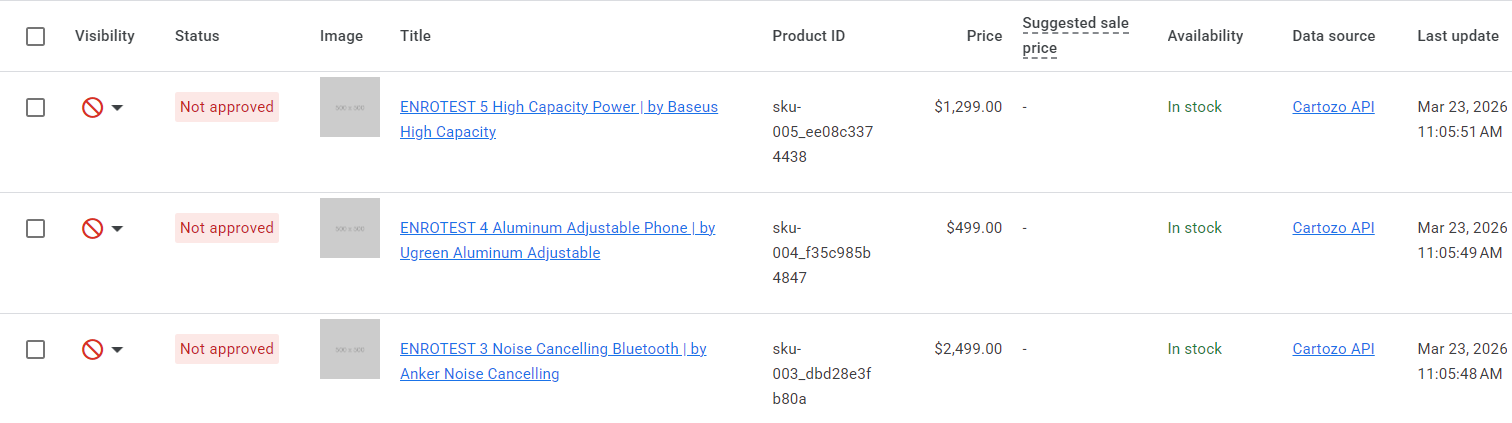The image size is (1512, 423).
Task: Click the hidden visibility icon for ENROTEST 5
Action: (x=92, y=107)
